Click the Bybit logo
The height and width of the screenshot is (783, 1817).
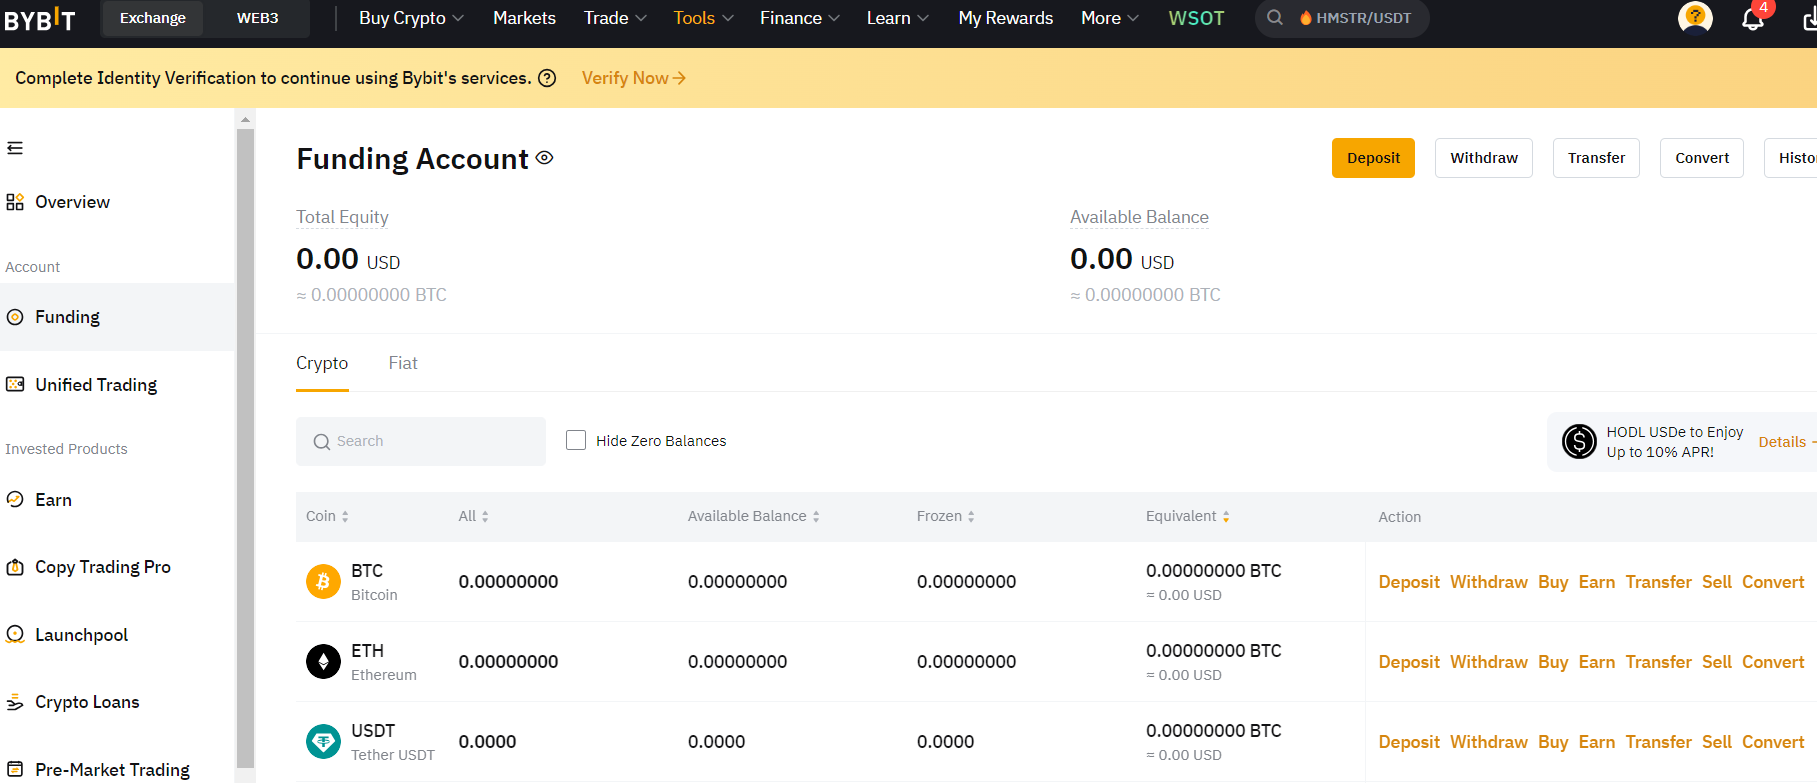[39, 18]
